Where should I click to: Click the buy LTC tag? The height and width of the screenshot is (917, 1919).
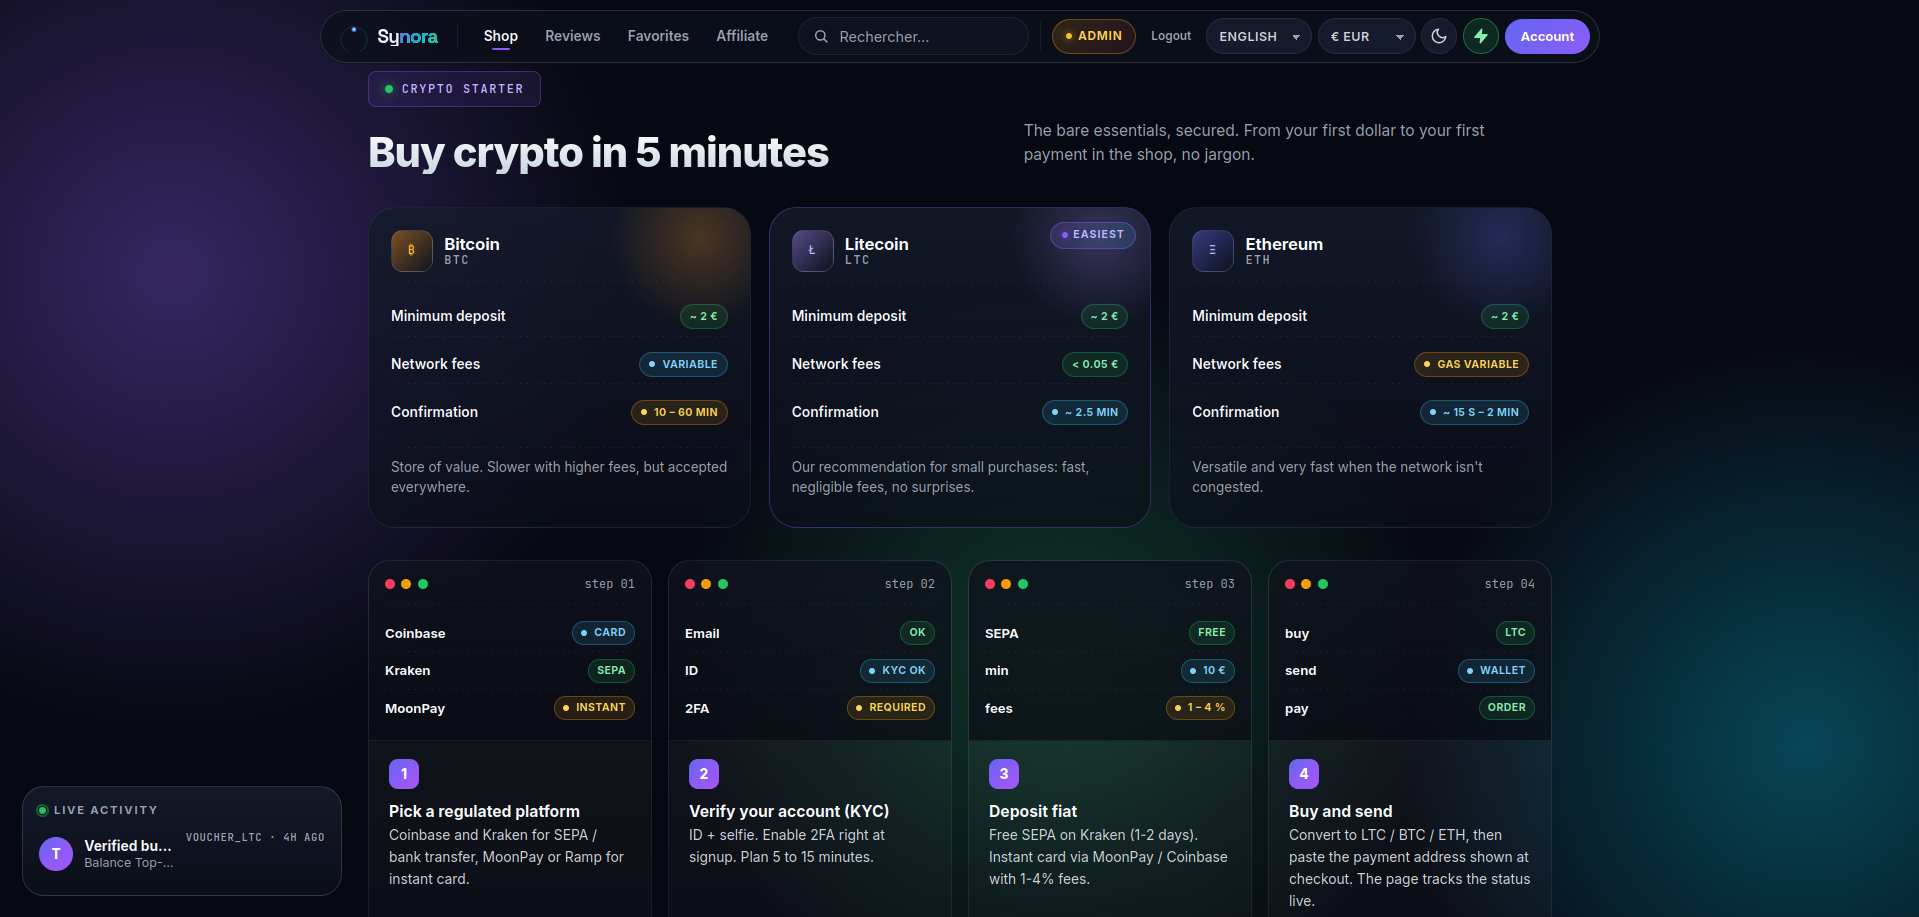pyautogui.click(x=1515, y=633)
